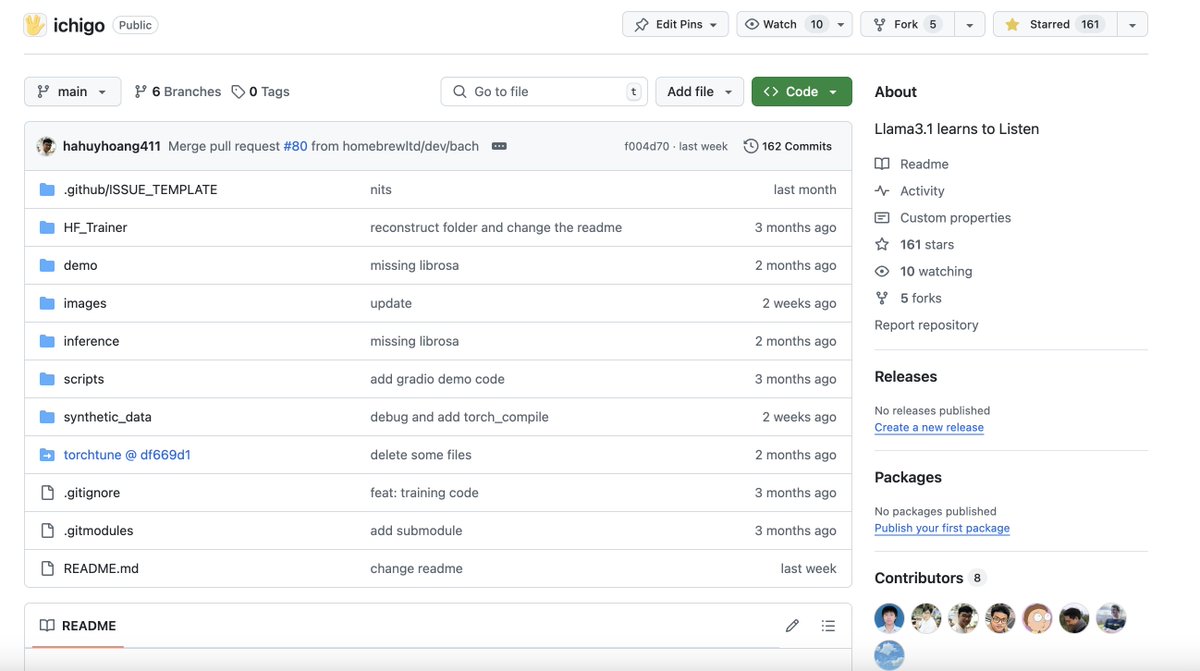Open the Releases heading
The image size is (1200, 671).
pos(905,377)
